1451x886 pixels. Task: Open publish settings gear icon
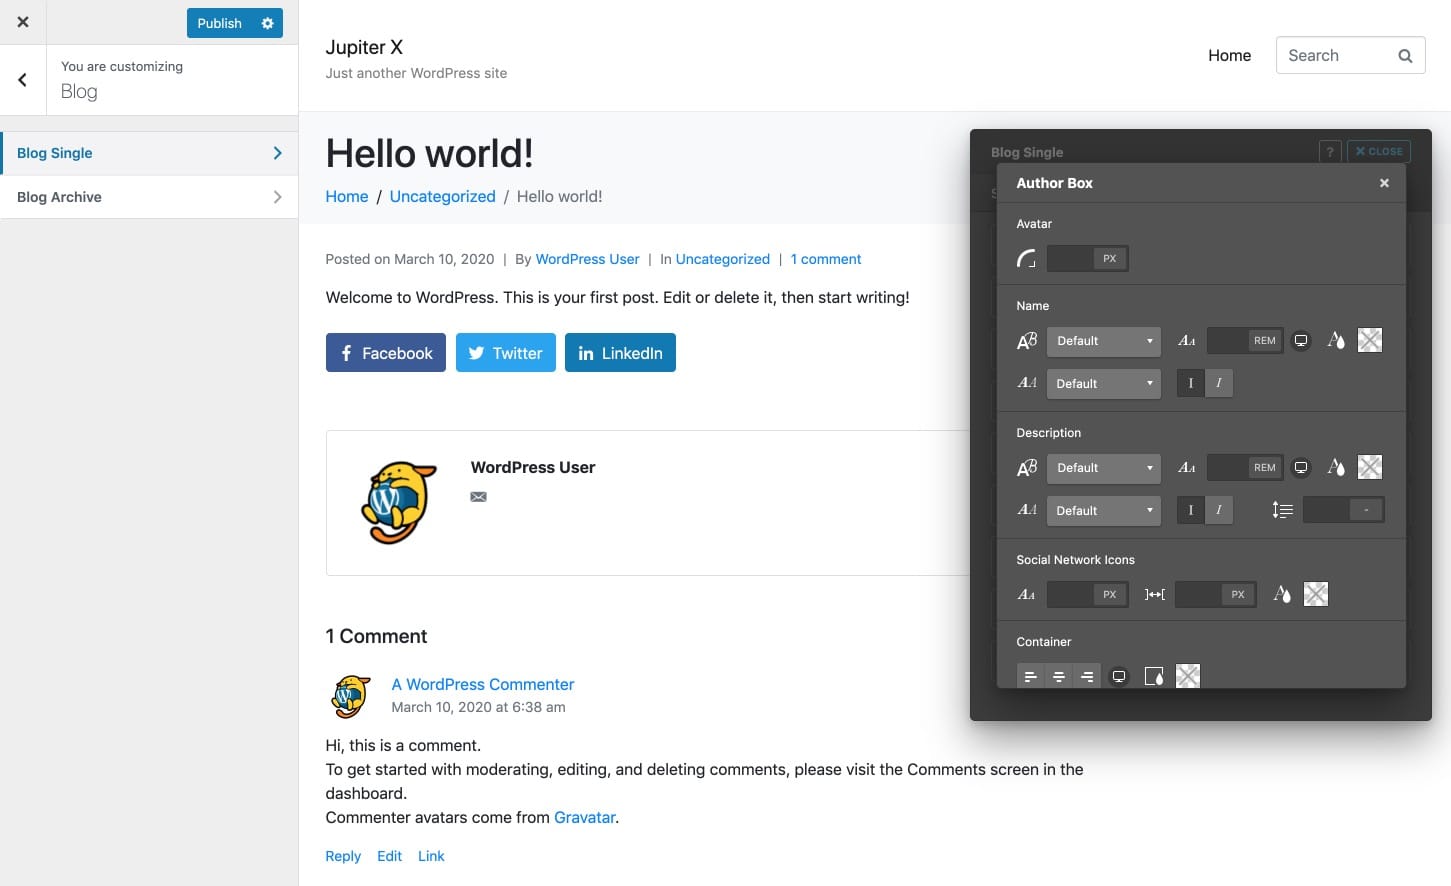point(268,23)
